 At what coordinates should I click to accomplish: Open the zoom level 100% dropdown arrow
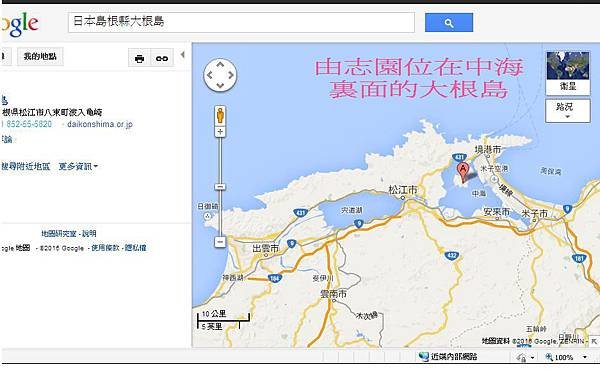pyautogui.click(x=585, y=357)
